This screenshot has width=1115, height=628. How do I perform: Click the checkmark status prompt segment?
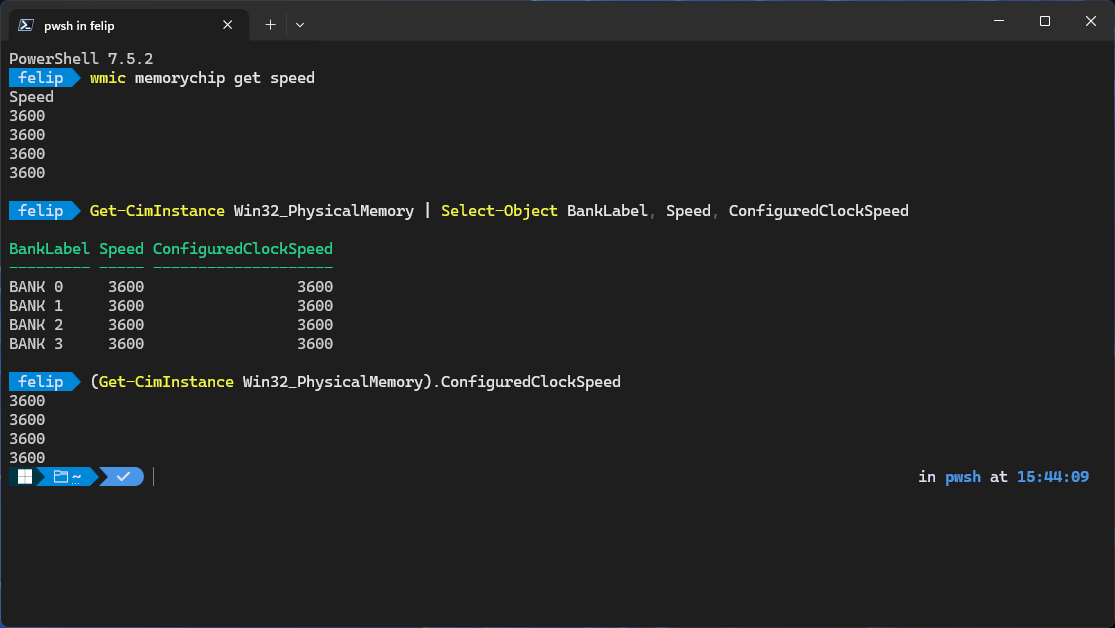pos(123,477)
